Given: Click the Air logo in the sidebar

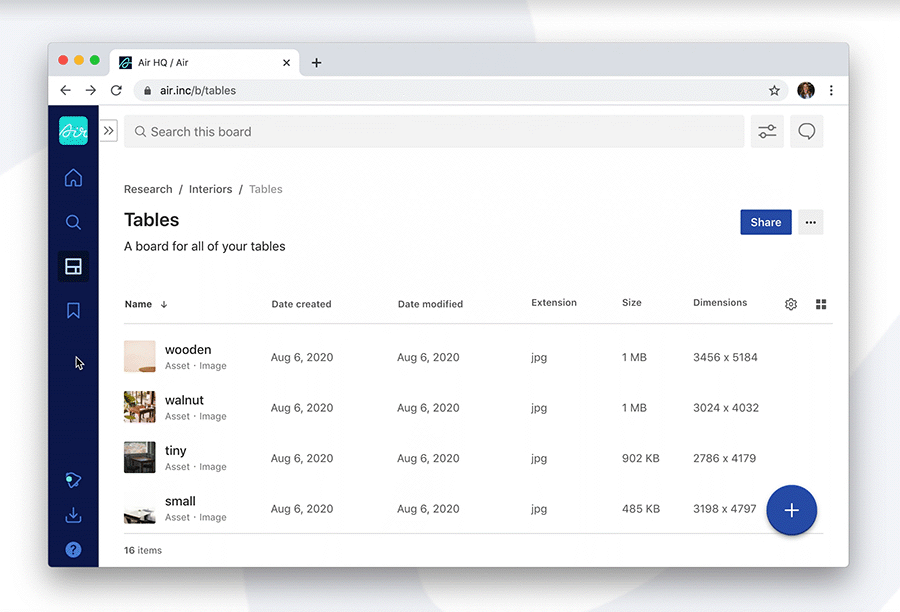Looking at the screenshot, I should click(73, 131).
